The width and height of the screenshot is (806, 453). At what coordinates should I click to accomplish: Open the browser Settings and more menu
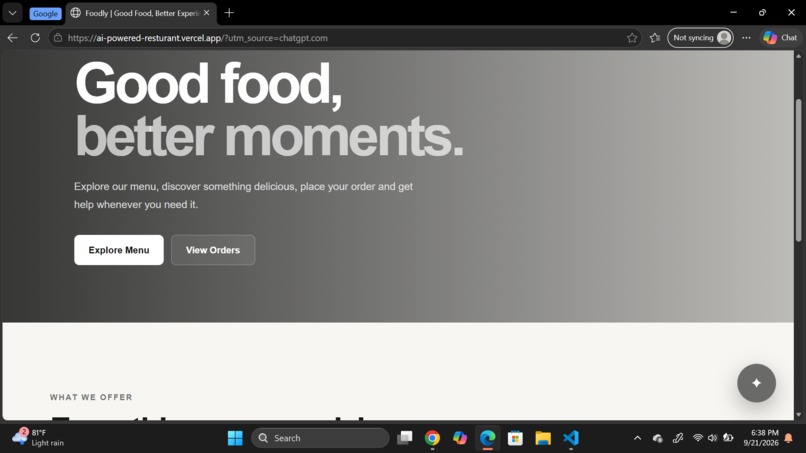(746, 38)
